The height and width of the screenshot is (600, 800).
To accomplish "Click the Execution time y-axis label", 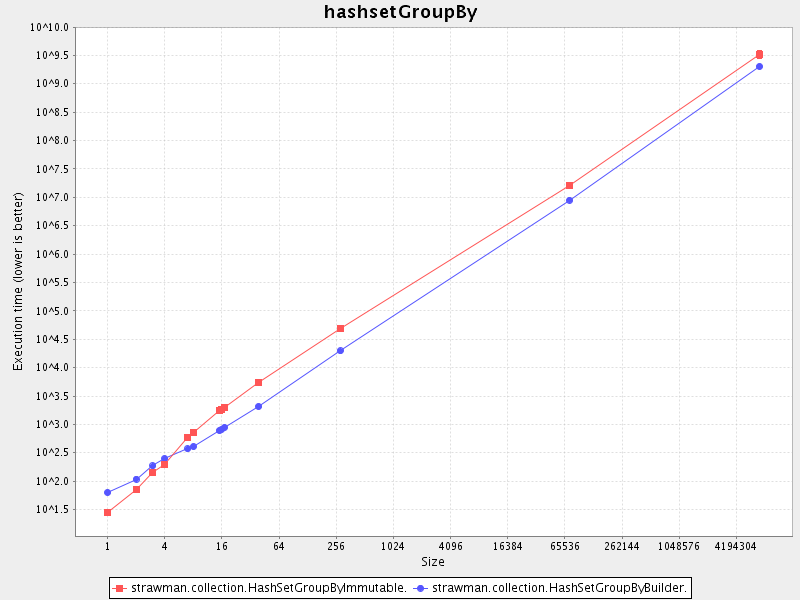I will pos(18,281).
